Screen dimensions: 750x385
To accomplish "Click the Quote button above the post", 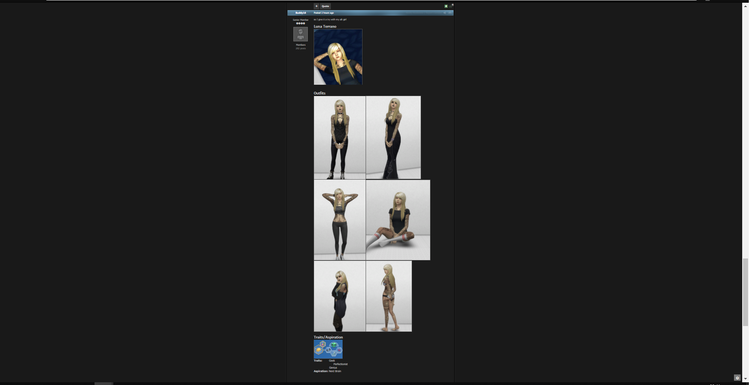I will [325, 6].
